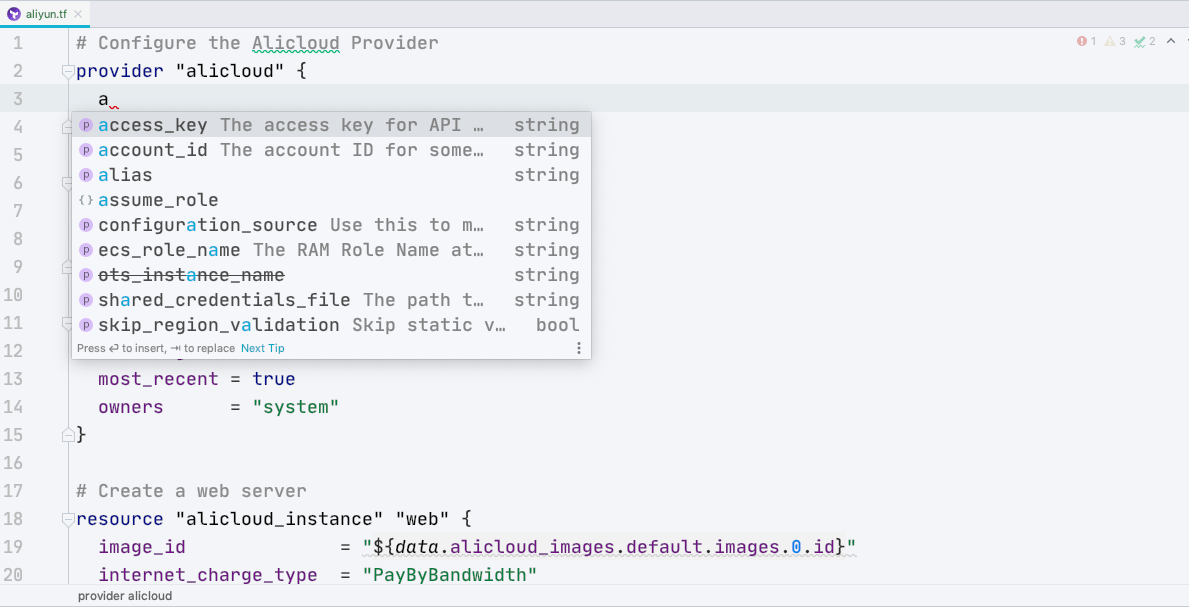1189x607 pixels.
Task: Click the Terraform file icon on aliyun.tf tab
Action: click(14, 14)
